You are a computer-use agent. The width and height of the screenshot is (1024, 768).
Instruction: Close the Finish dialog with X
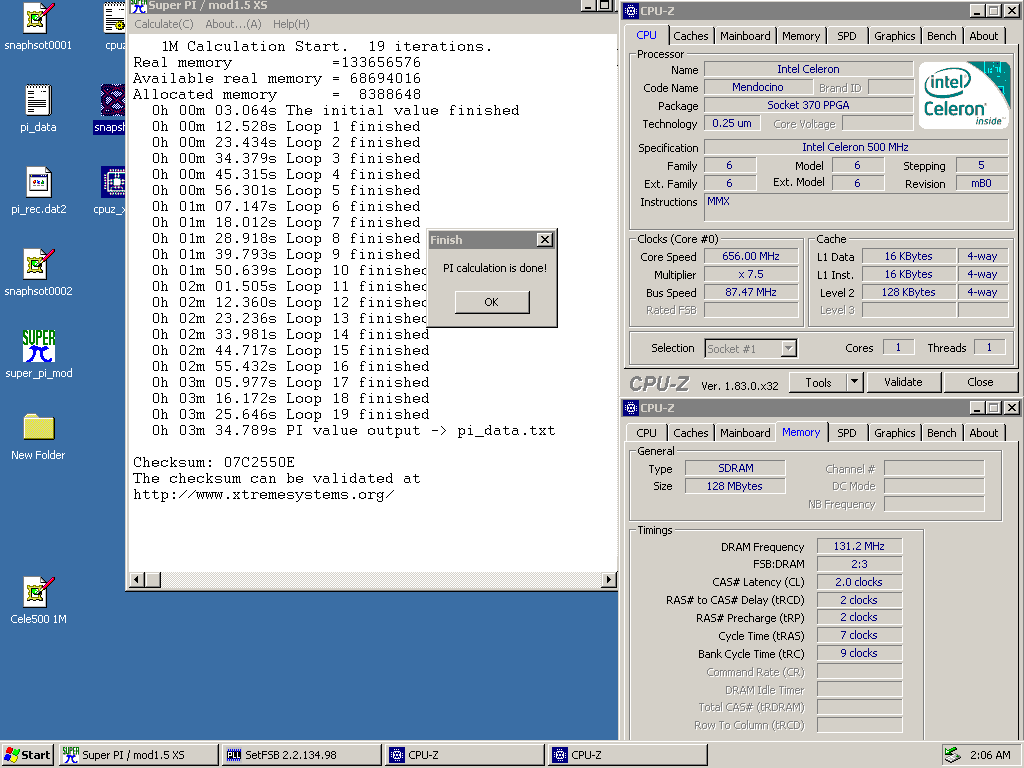pyautogui.click(x=545, y=240)
